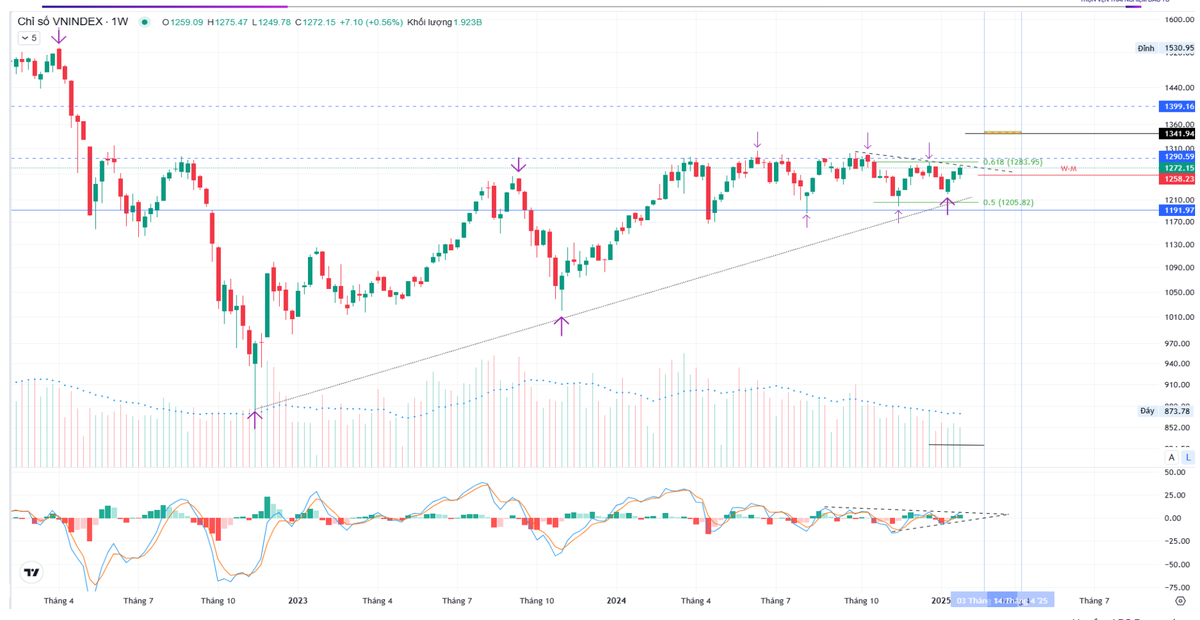Click the red W-M text label
The width and height of the screenshot is (1200, 620).
pyautogui.click(x=1068, y=169)
